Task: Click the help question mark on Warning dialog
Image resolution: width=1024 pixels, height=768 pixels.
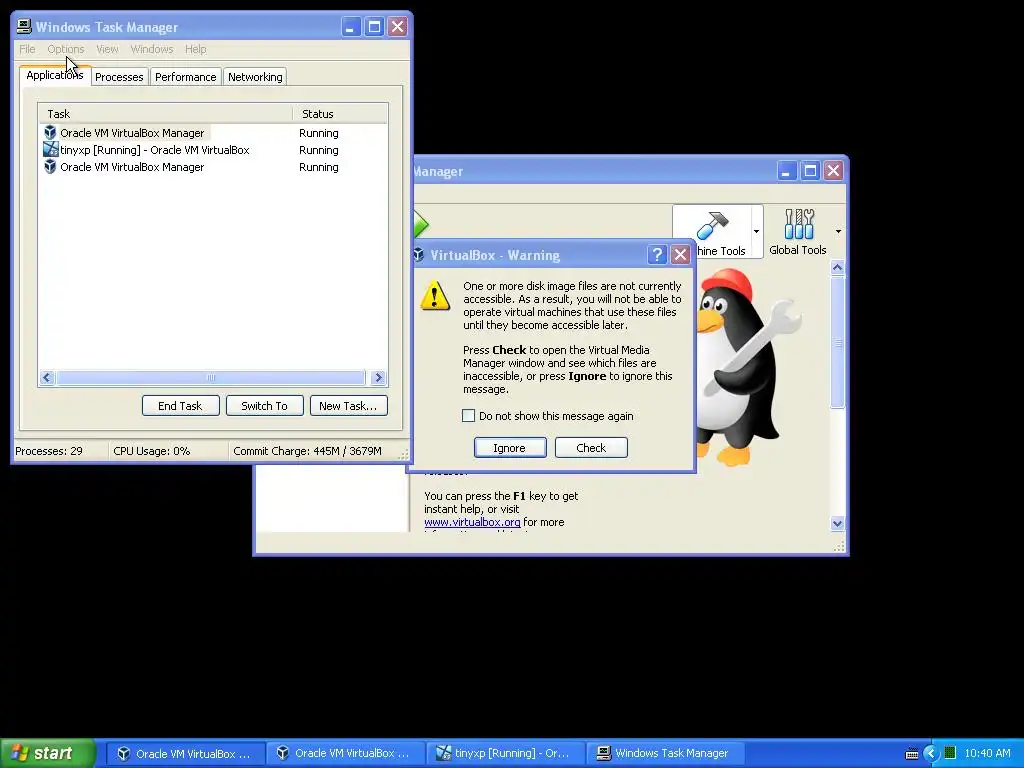Action: [657, 255]
